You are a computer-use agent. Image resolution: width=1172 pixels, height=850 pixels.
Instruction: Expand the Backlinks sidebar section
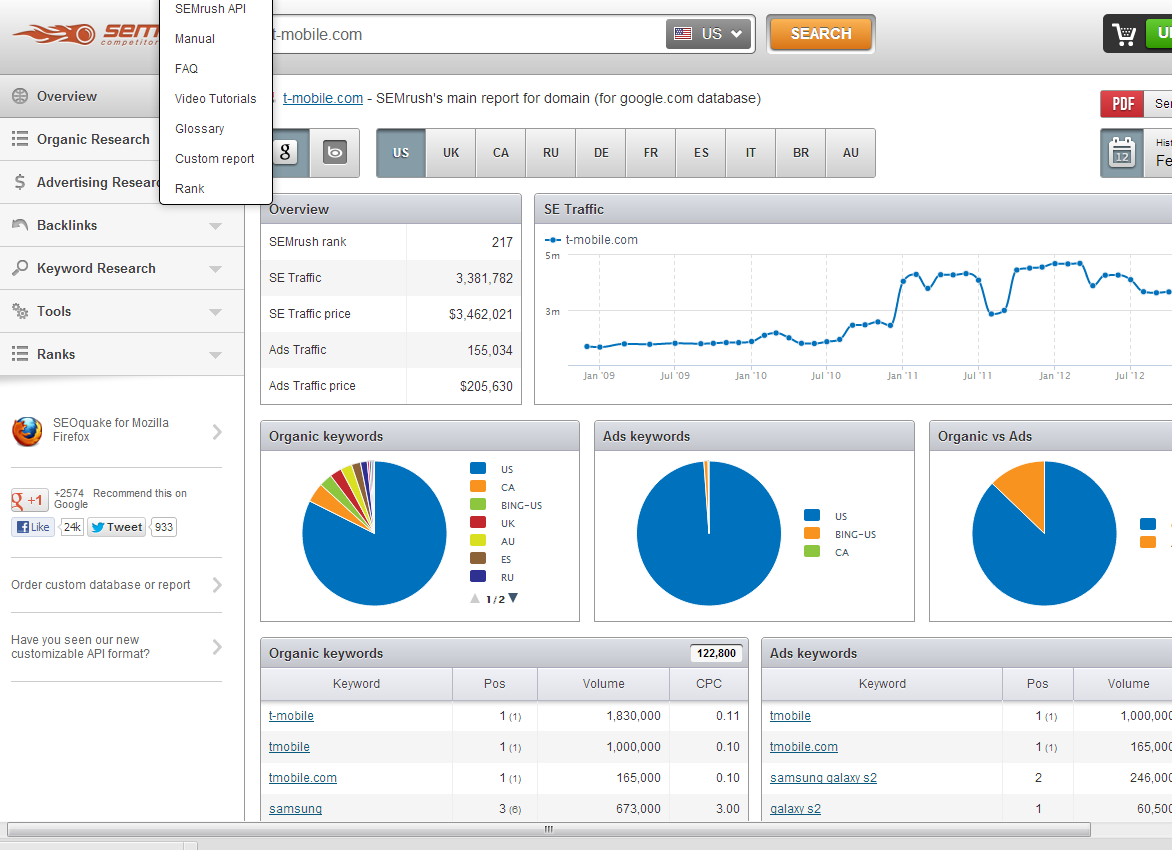pos(215,226)
